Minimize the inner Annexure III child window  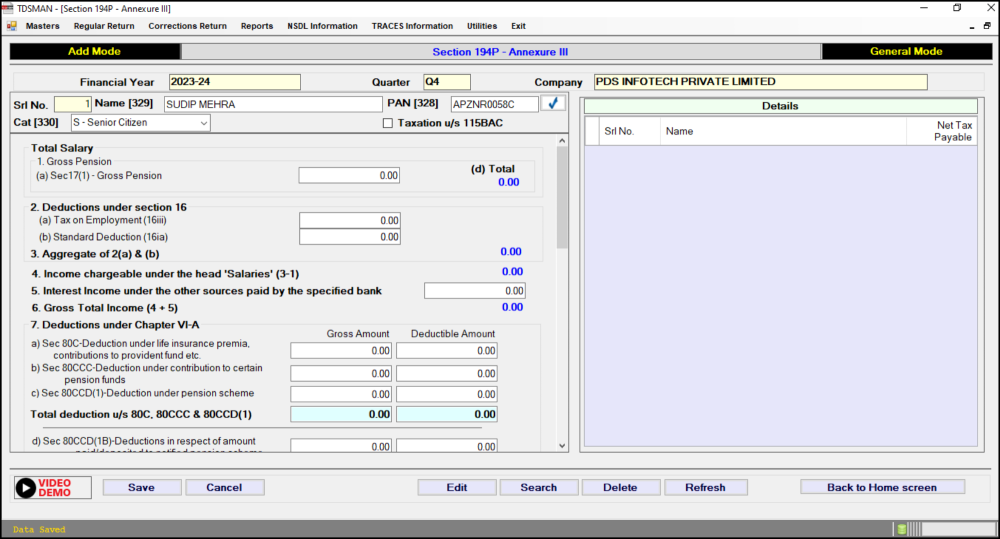[973, 26]
